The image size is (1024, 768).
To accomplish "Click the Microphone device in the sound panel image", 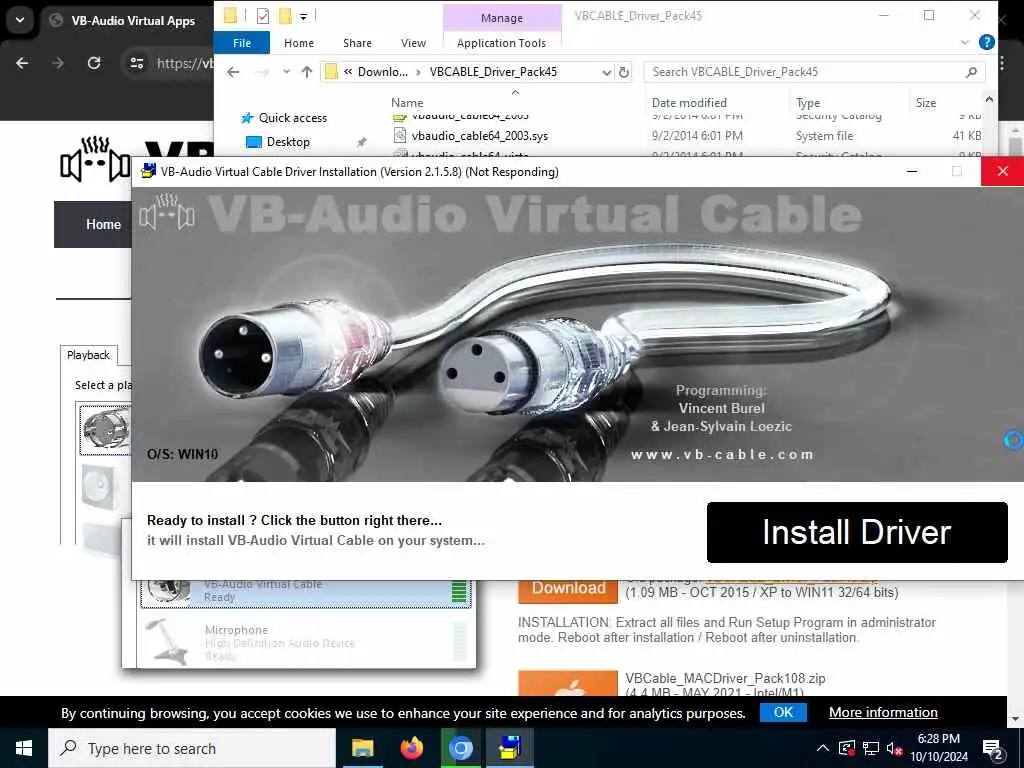I will 305,641.
